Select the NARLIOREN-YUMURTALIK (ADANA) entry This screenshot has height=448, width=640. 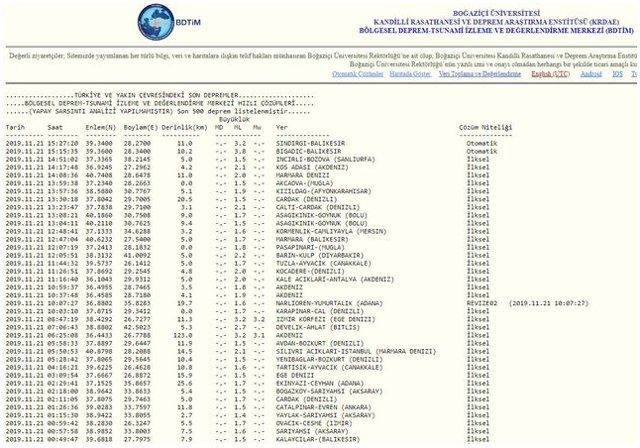click(329, 303)
